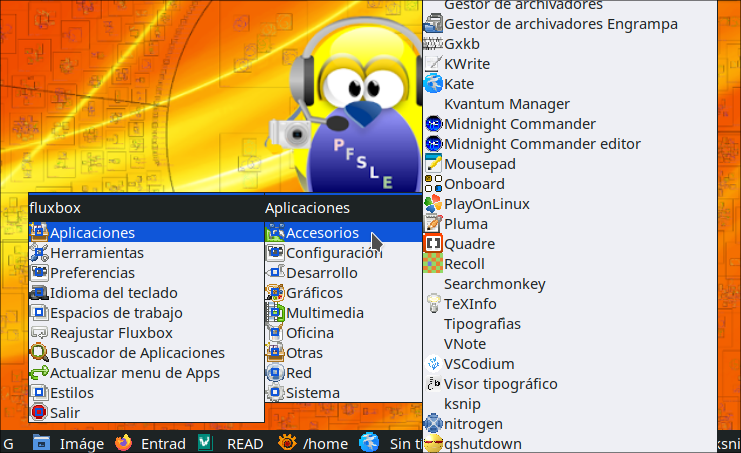Click the Quadre icon
The height and width of the screenshot is (453, 741).
[x=433, y=243]
